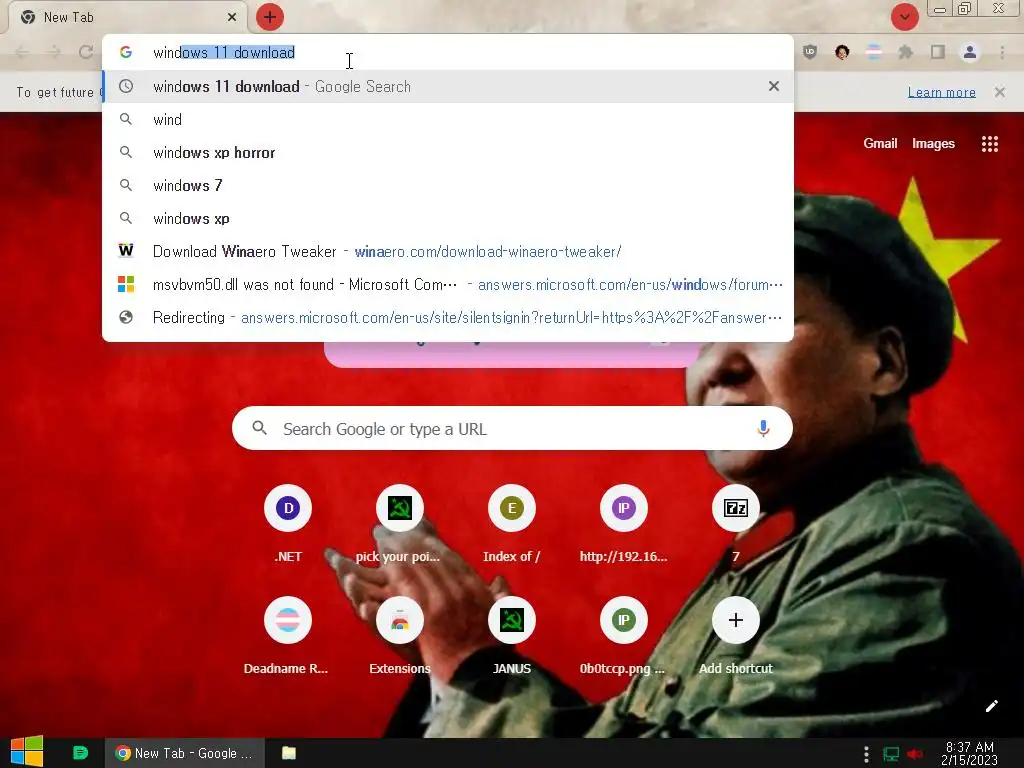Click the taskbar clock showing 8:37 AM
This screenshot has height=768, width=1024.
click(969, 753)
